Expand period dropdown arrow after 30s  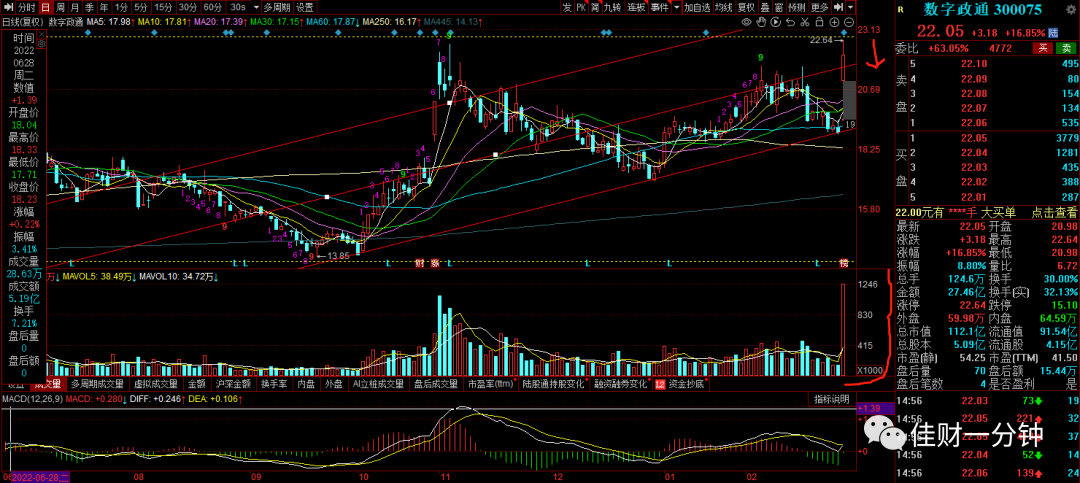[256, 8]
